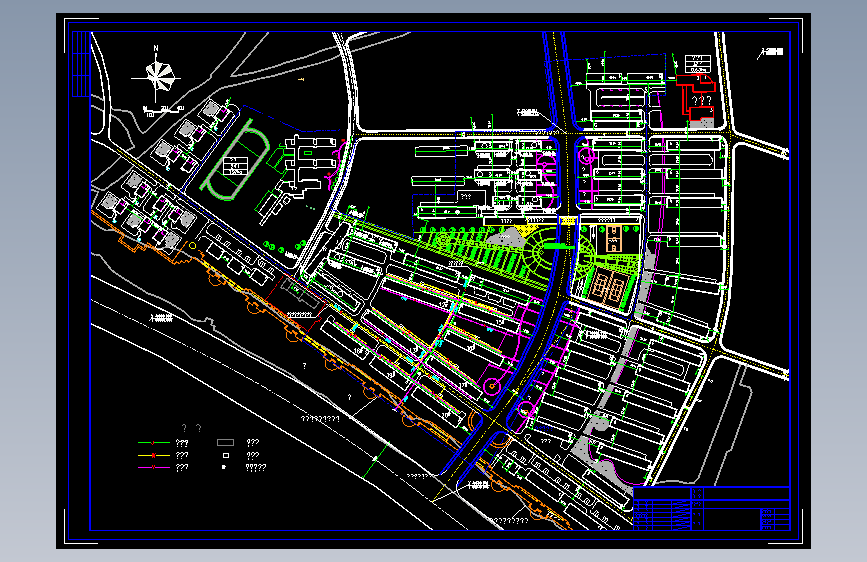Click the scale bar below the compass
This screenshot has width=867, height=562.
coord(164,111)
